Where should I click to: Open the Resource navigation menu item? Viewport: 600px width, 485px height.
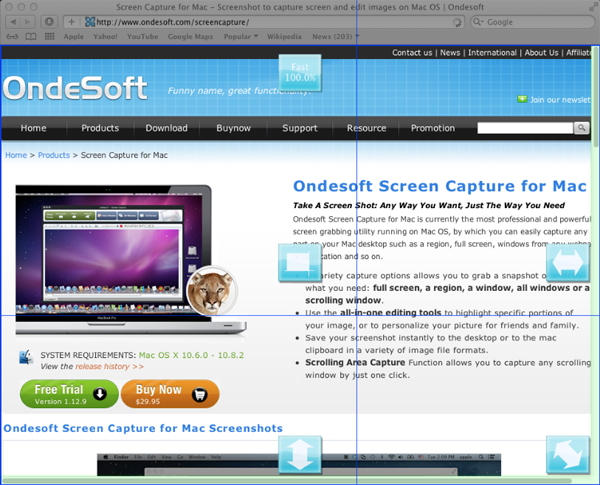click(366, 128)
